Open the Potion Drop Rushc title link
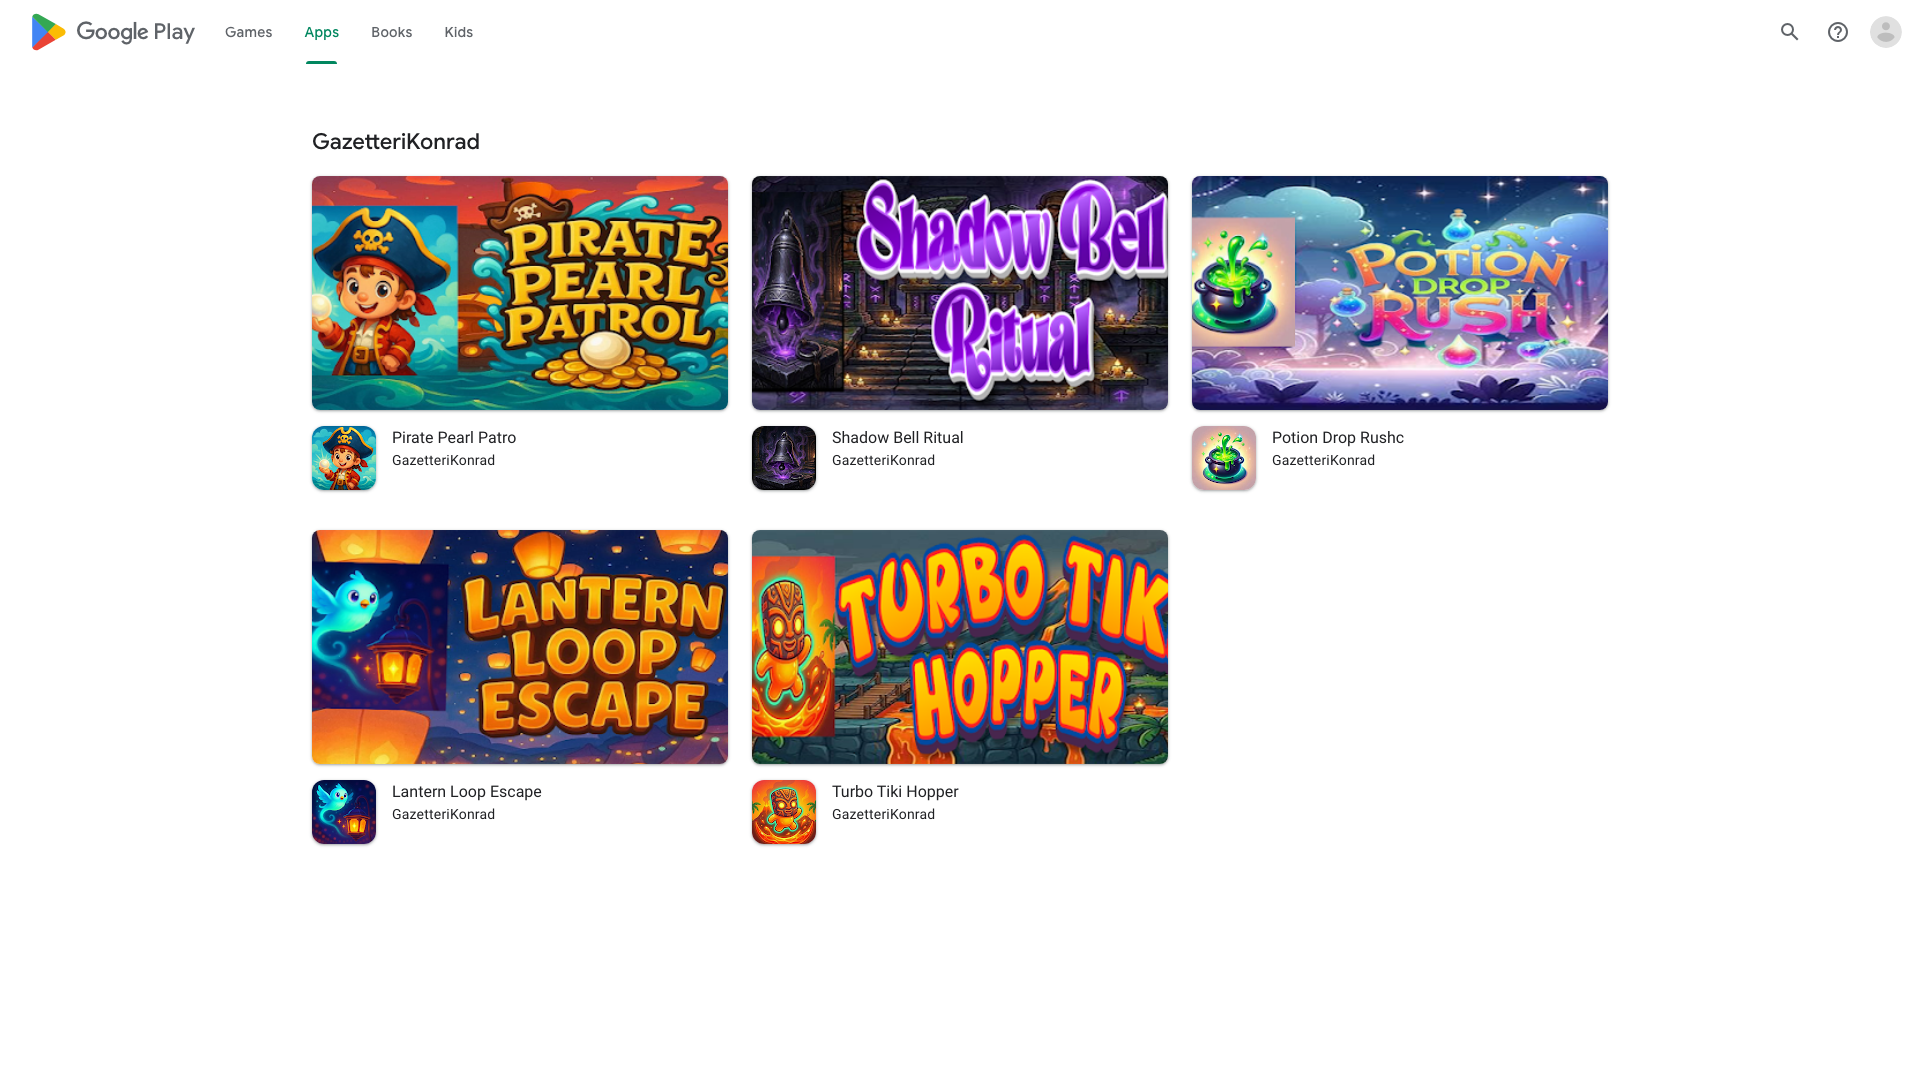Image resolution: width=1920 pixels, height=1080 pixels. (x=1338, y=438)
